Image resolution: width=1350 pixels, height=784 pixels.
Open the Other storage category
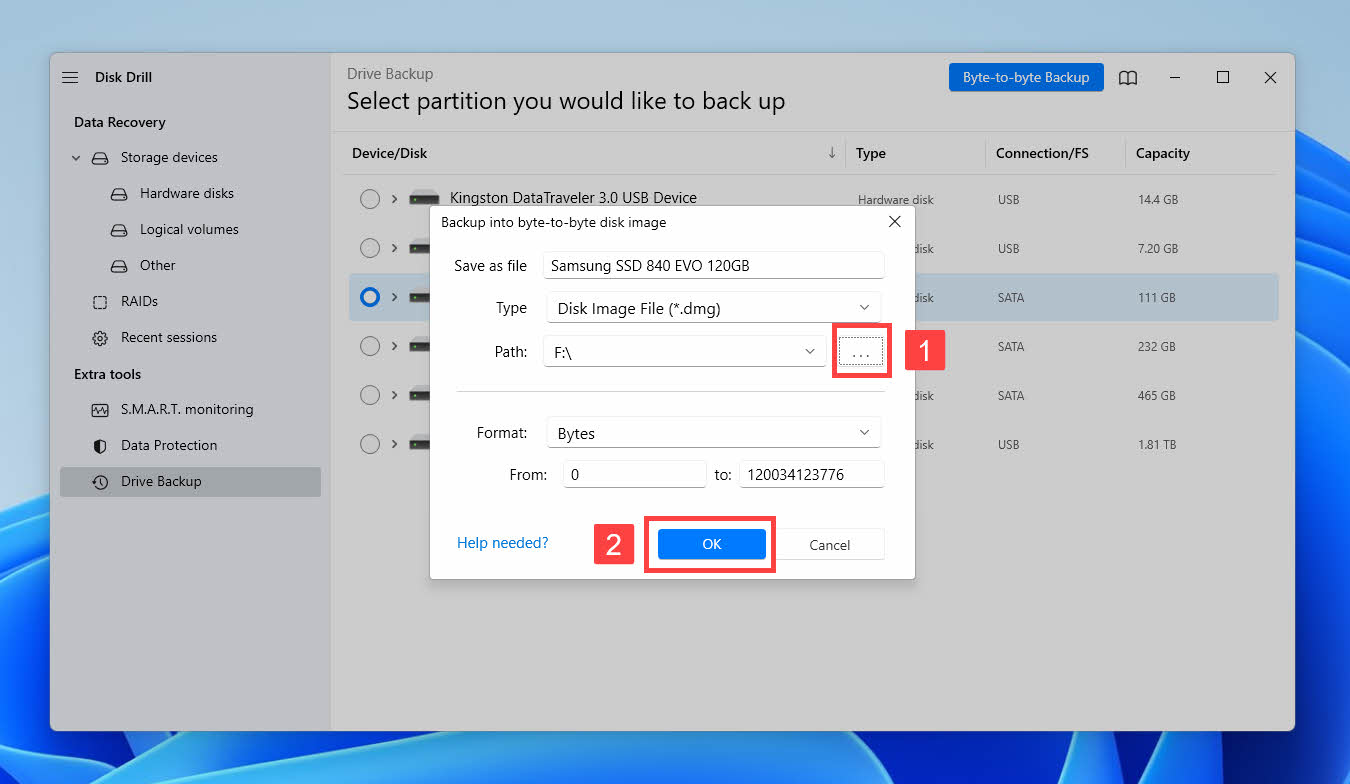pyautogui.click(x=157, y=266)
